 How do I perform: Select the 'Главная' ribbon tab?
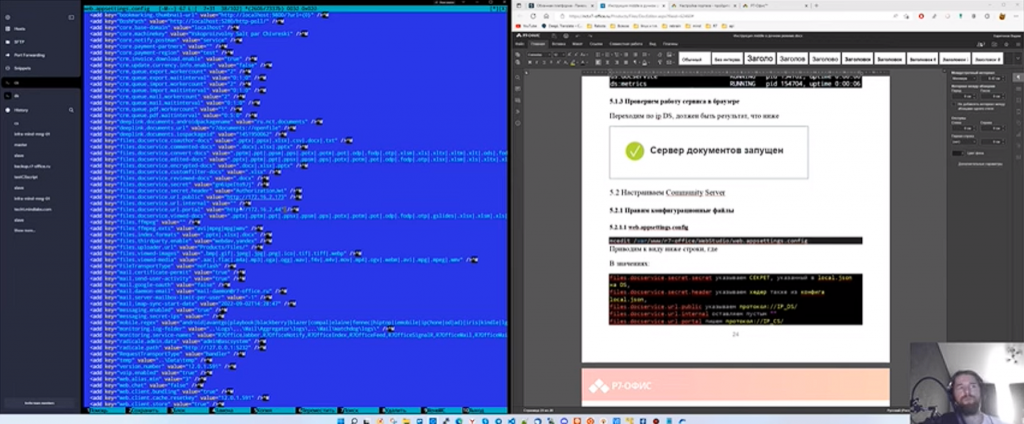[x=537, y=44]
